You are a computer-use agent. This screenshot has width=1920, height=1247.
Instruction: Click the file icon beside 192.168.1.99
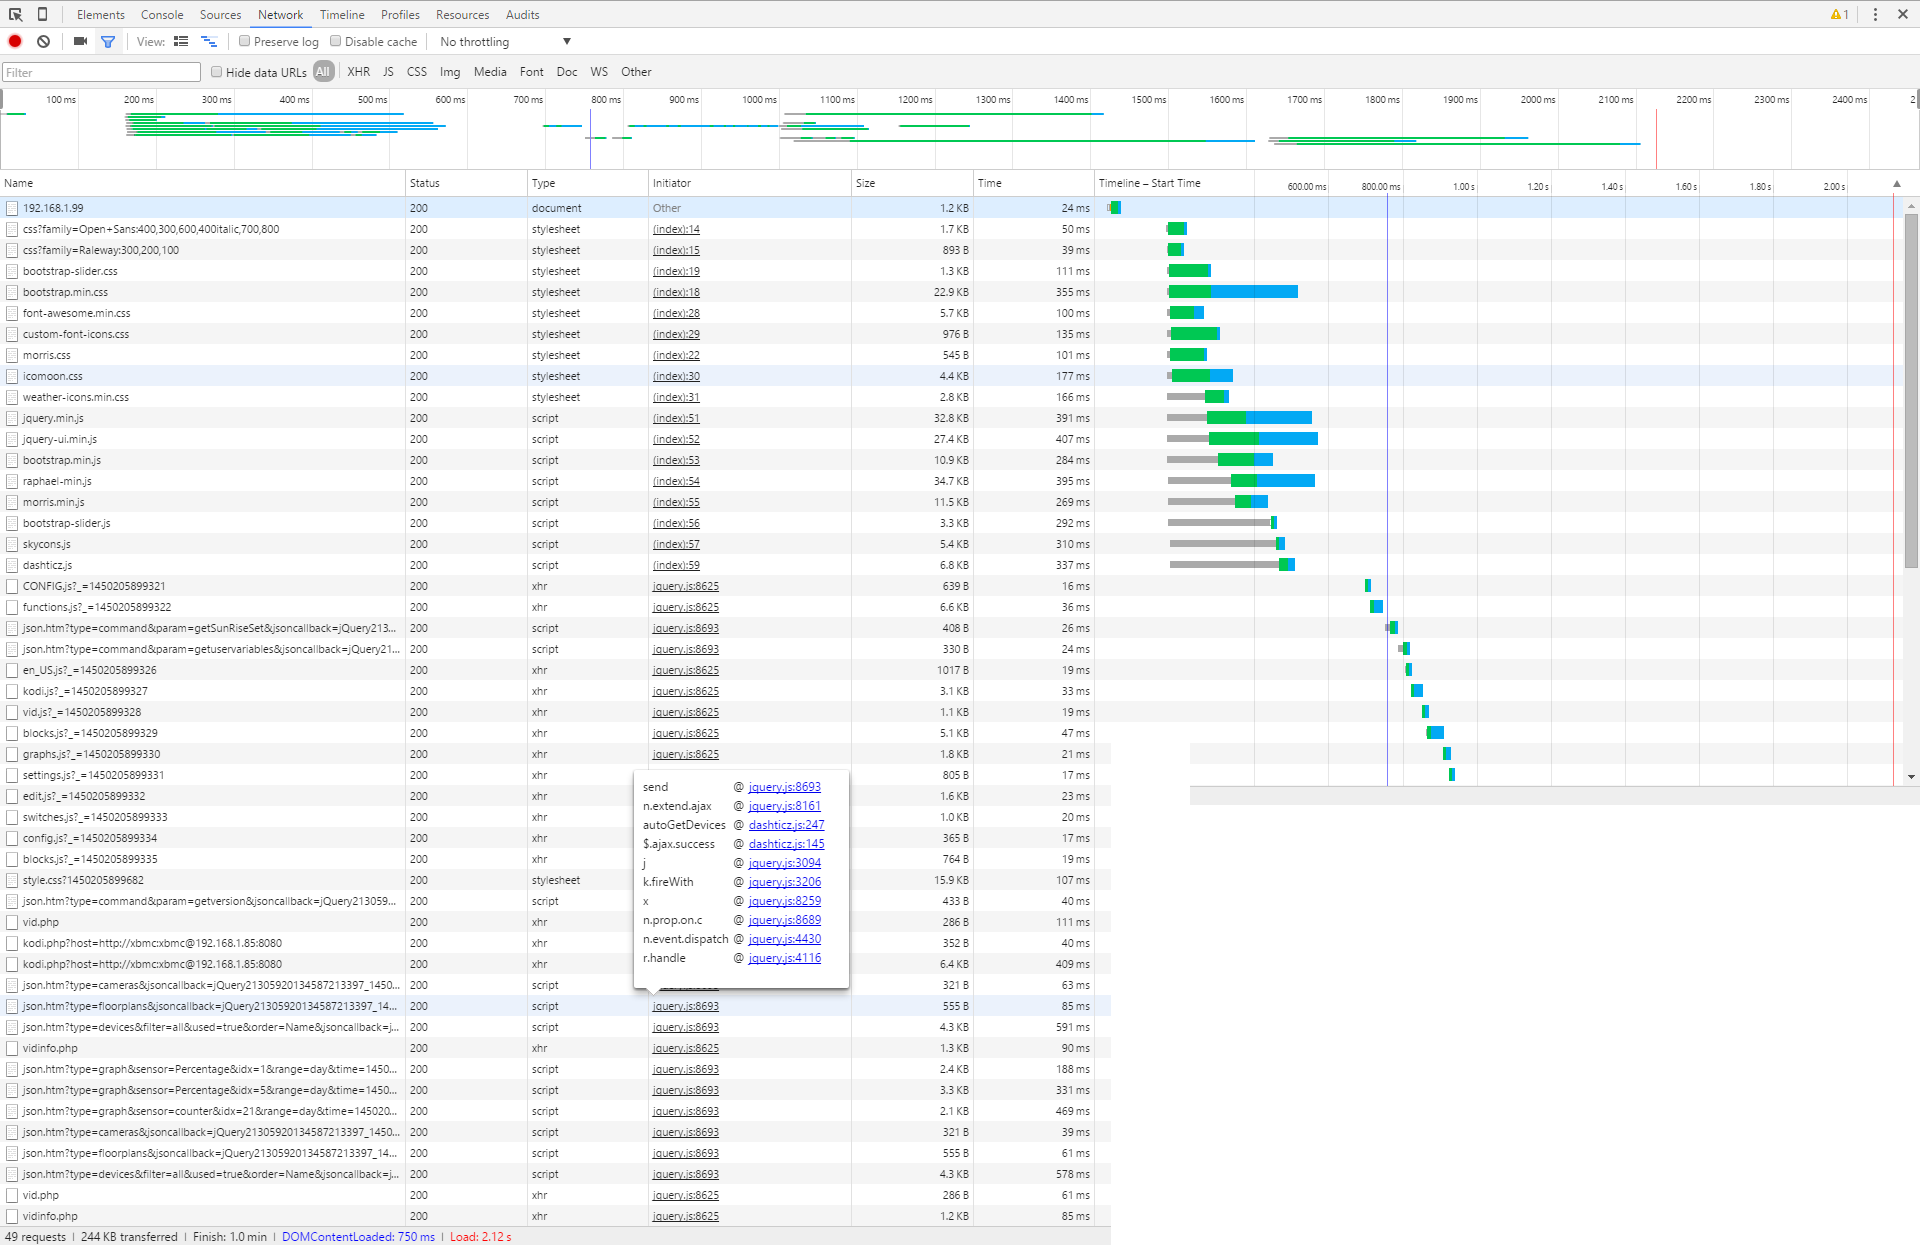coord(12,208)
